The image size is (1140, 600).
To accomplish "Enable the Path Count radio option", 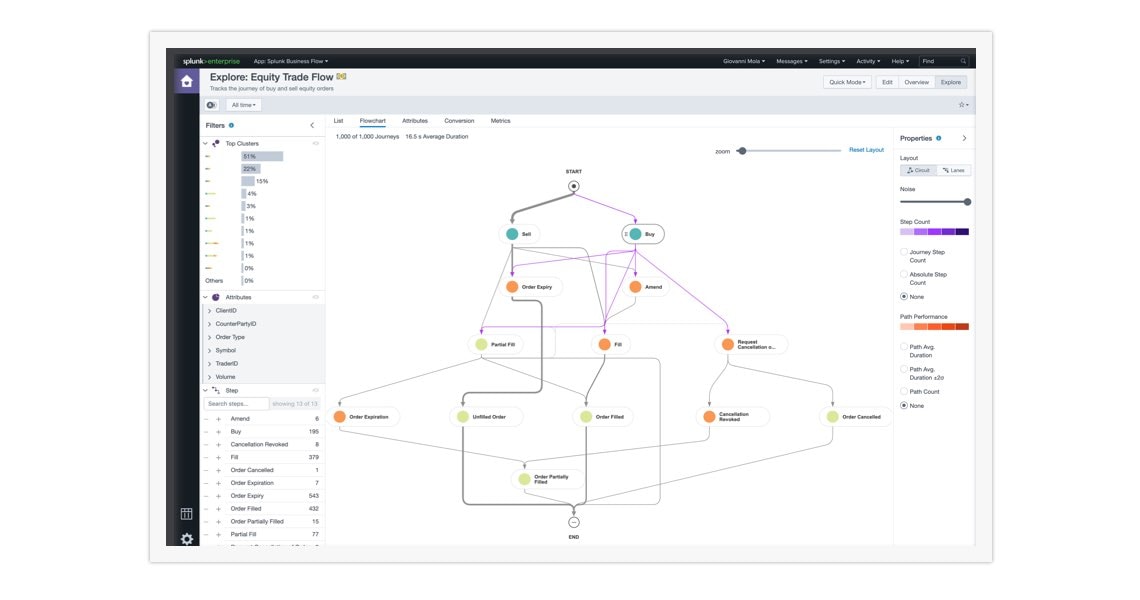I will (905, 391).
